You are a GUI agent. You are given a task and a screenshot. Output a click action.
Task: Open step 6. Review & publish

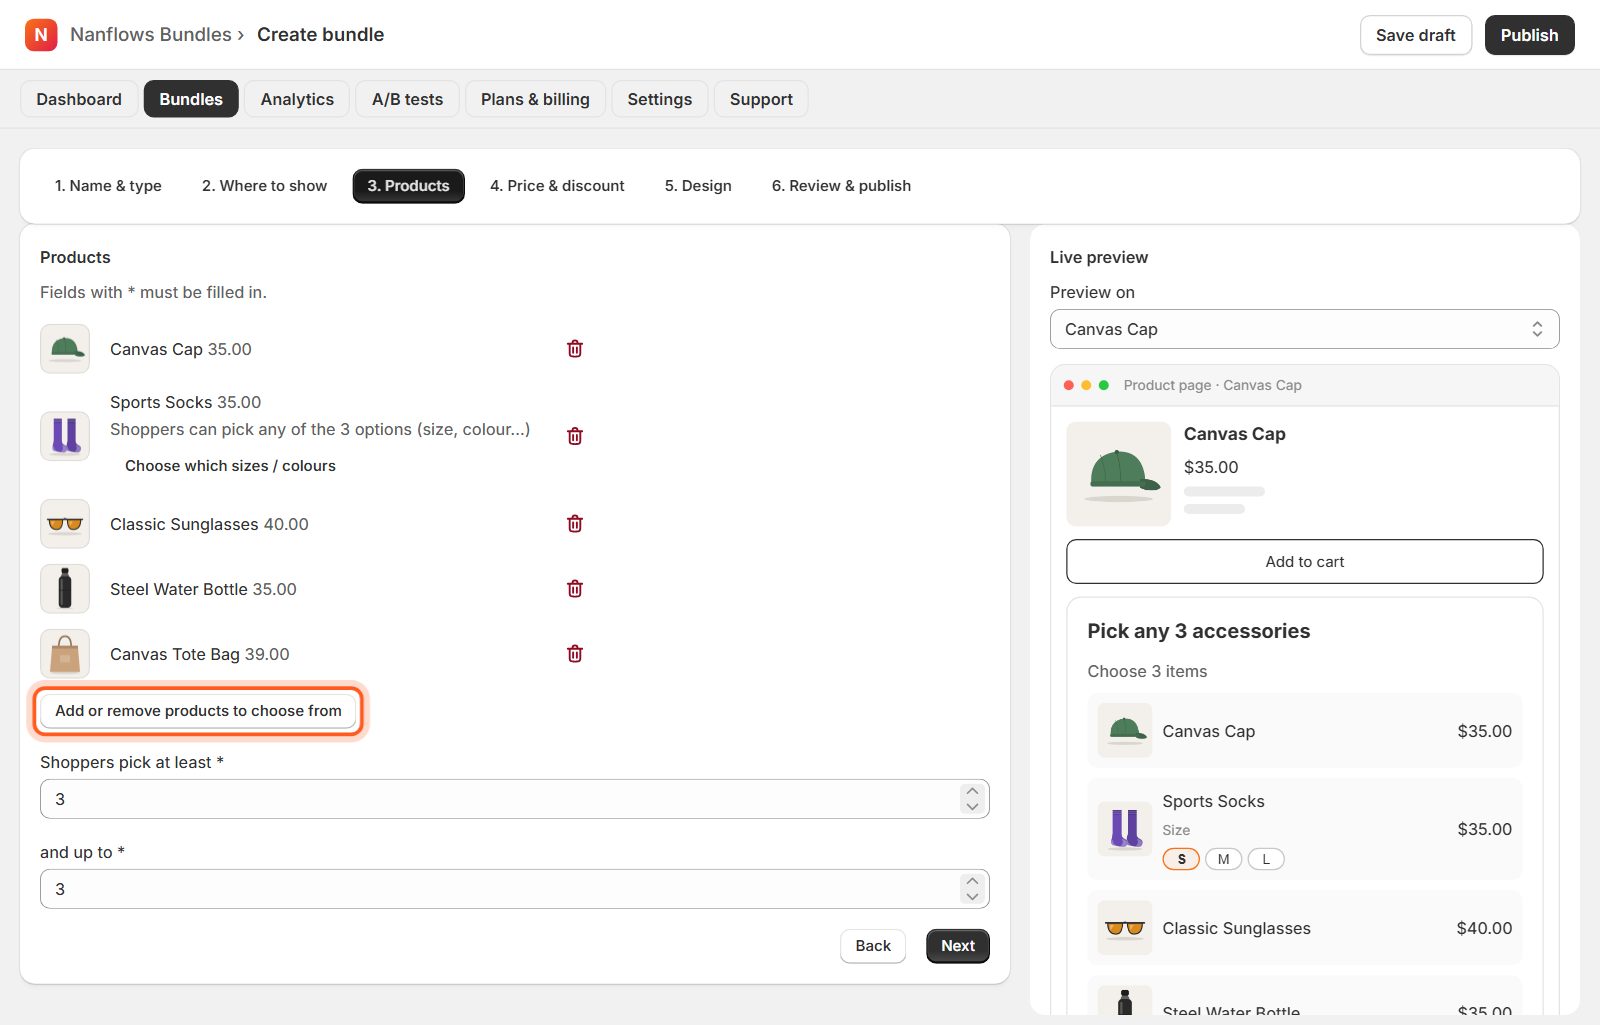(x=841, y=186)
